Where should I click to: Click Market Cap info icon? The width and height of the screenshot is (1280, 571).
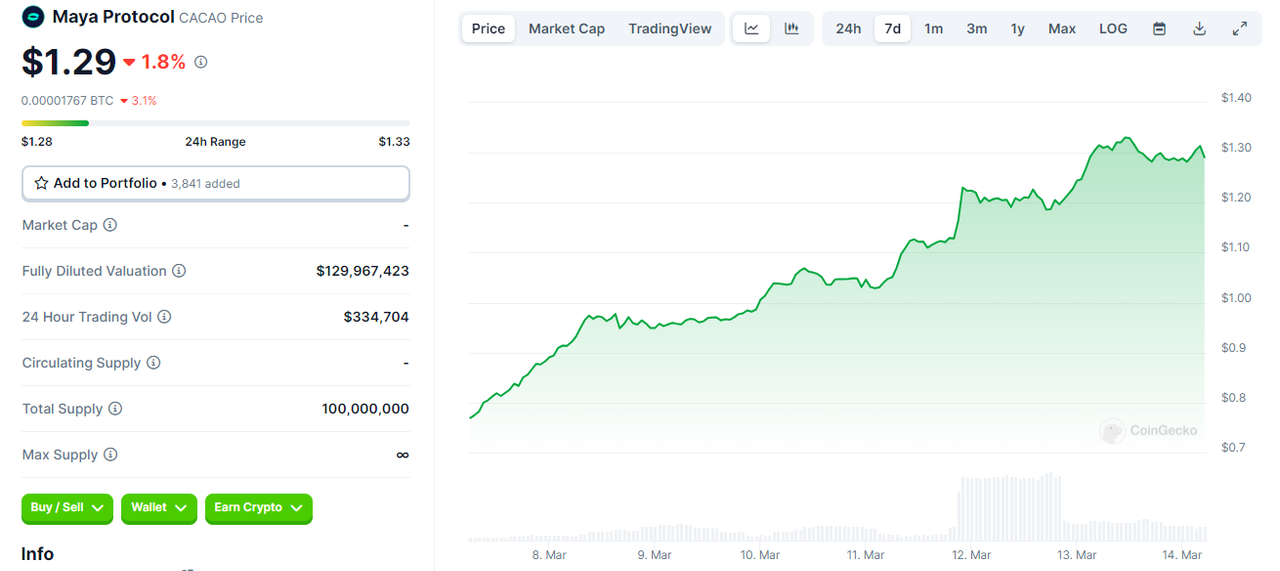point(110,225)
